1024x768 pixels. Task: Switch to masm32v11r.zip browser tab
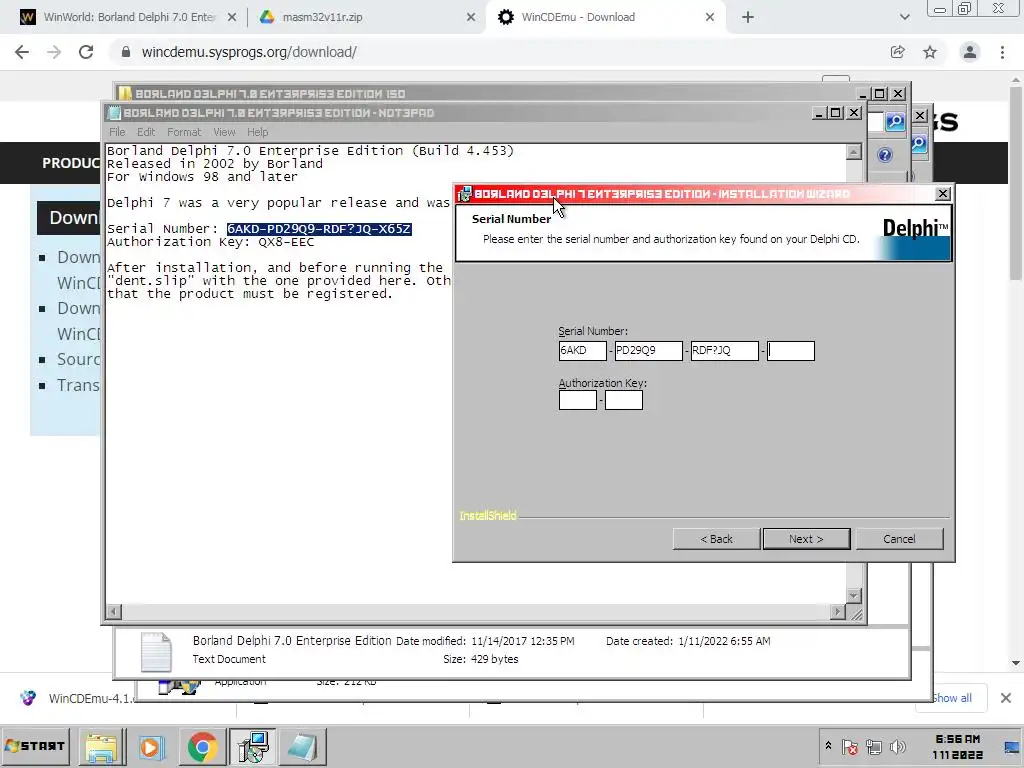(x=323, y=17)
